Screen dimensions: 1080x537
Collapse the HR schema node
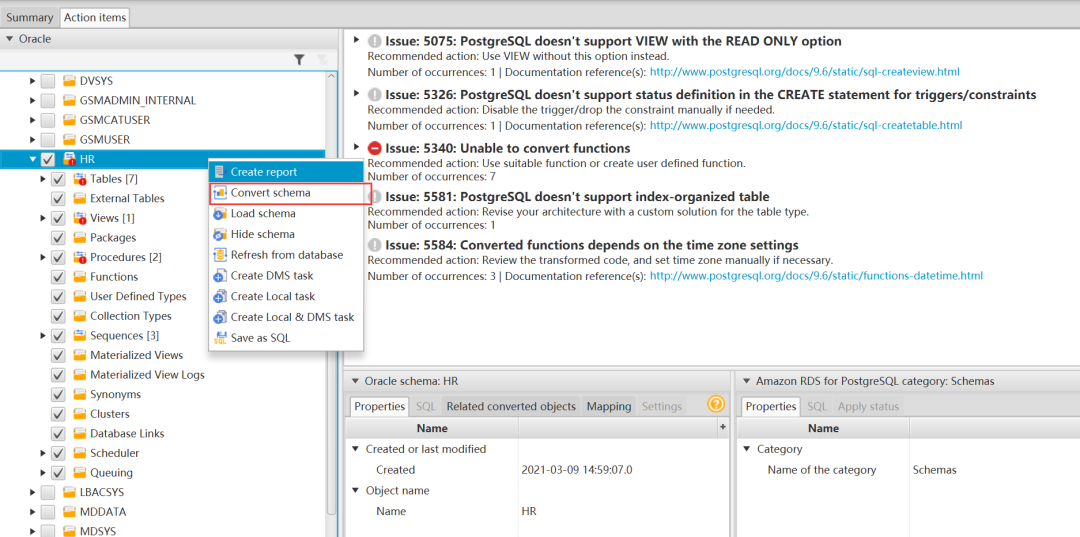tap(32, 159)
